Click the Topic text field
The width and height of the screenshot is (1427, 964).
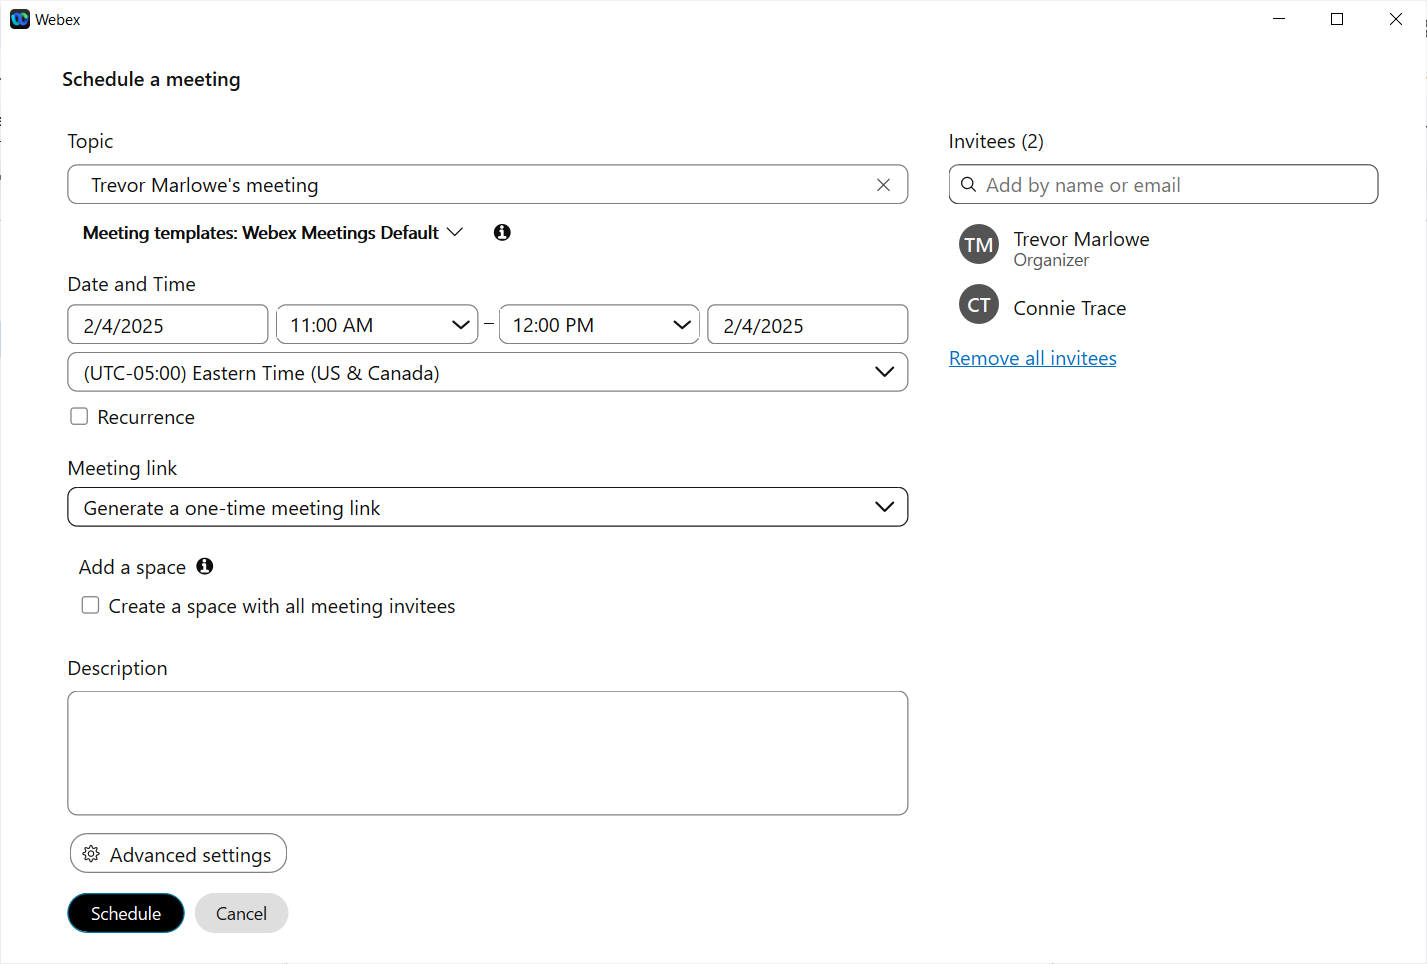tap(488, 184)
